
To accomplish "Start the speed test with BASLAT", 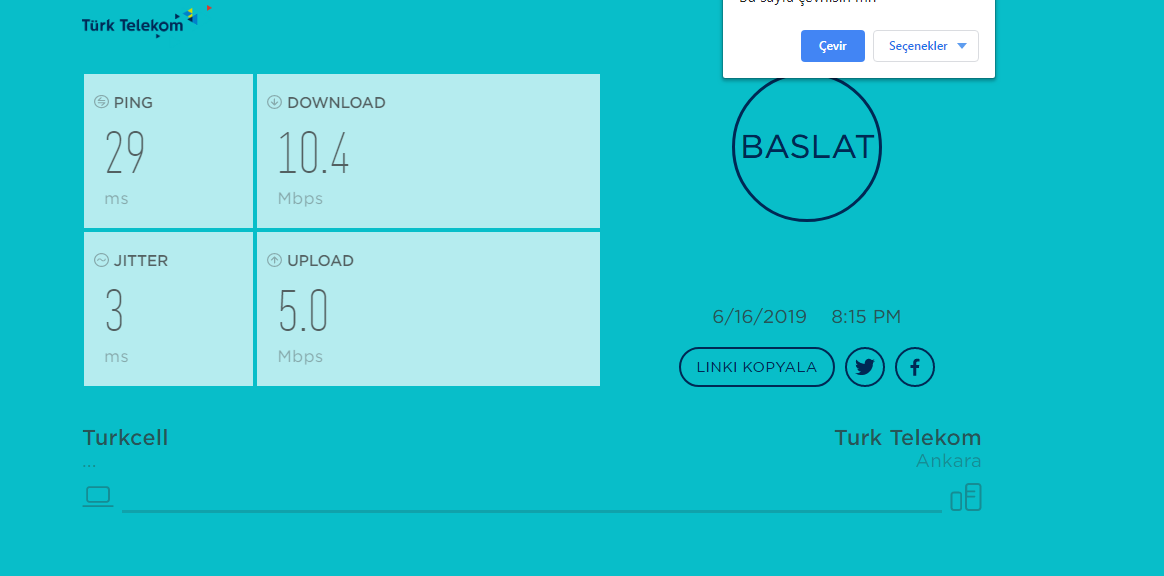I will (807, 147).
